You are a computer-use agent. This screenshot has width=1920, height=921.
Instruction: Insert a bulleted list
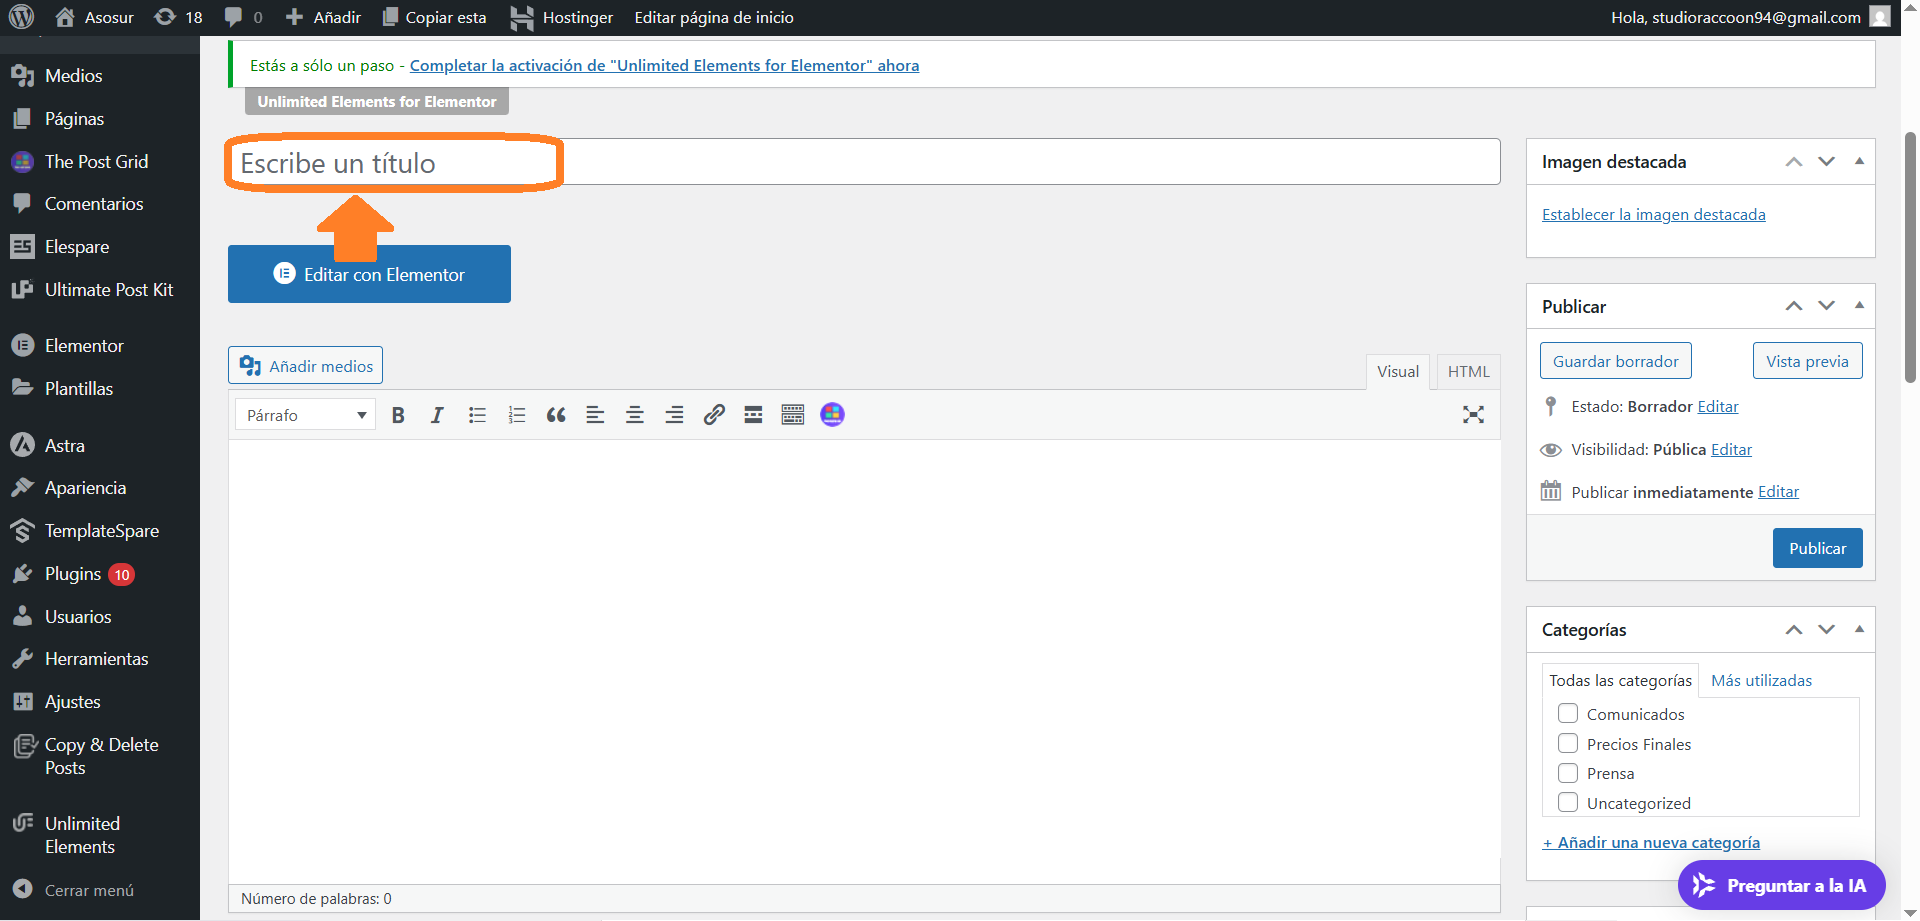(477, 415)
